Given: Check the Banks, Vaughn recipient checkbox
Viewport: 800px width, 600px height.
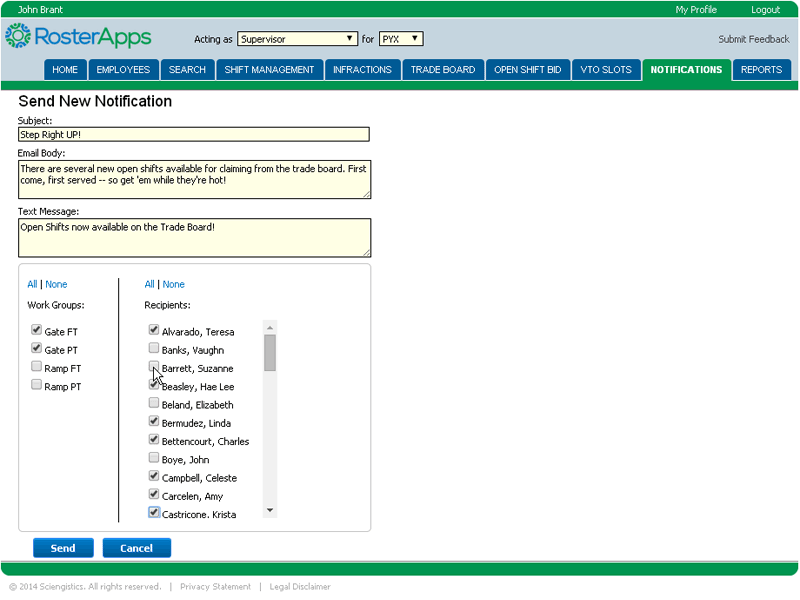Looking at the screenshot, I should point(154,349).
